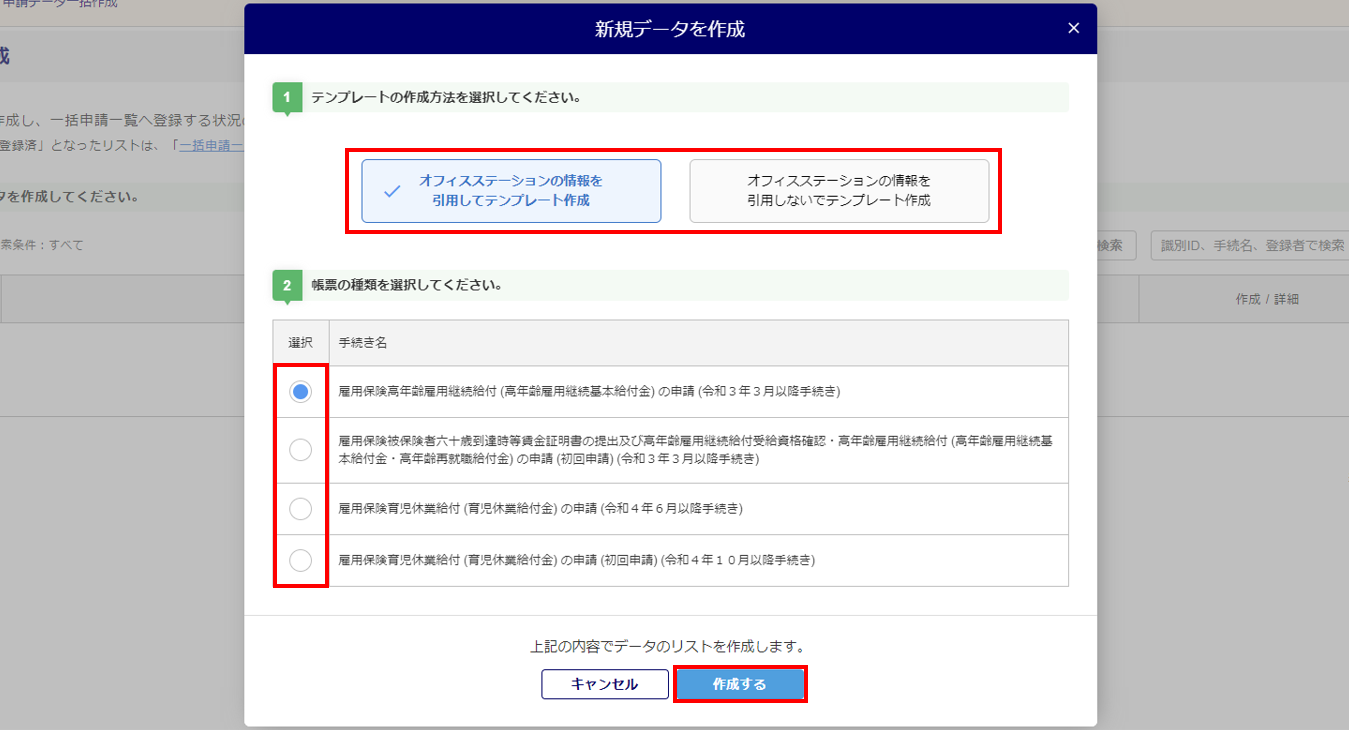
Task: Click the 識別ID、手続名、登録者で検索 search field
Action: 1250,245
